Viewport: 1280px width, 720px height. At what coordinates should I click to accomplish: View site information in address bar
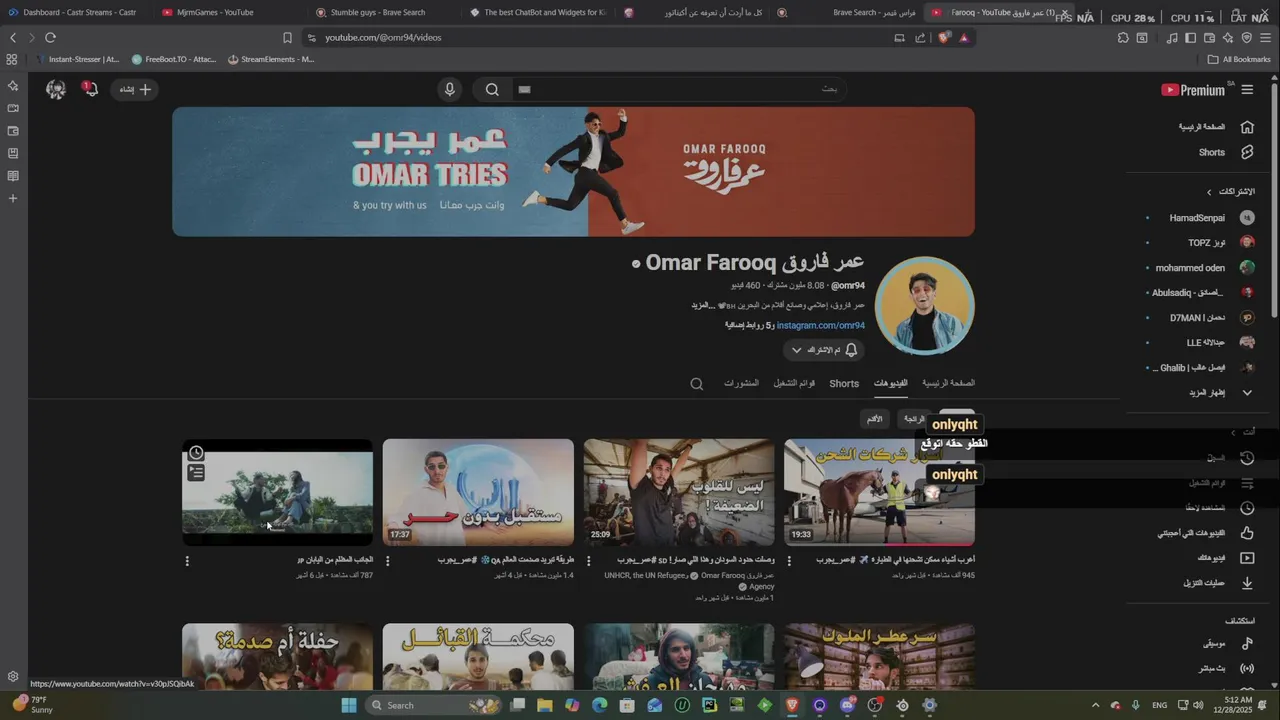point(312,37)
